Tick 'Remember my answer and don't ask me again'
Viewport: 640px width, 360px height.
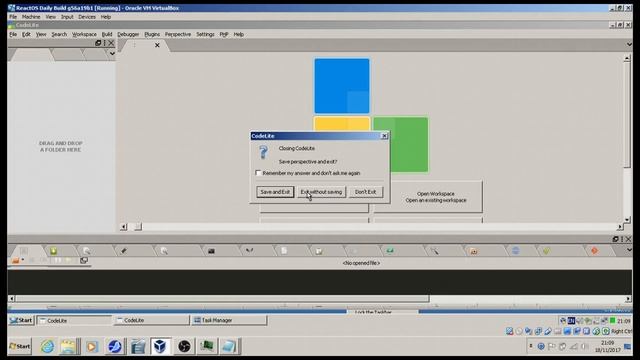click(258, 173)
